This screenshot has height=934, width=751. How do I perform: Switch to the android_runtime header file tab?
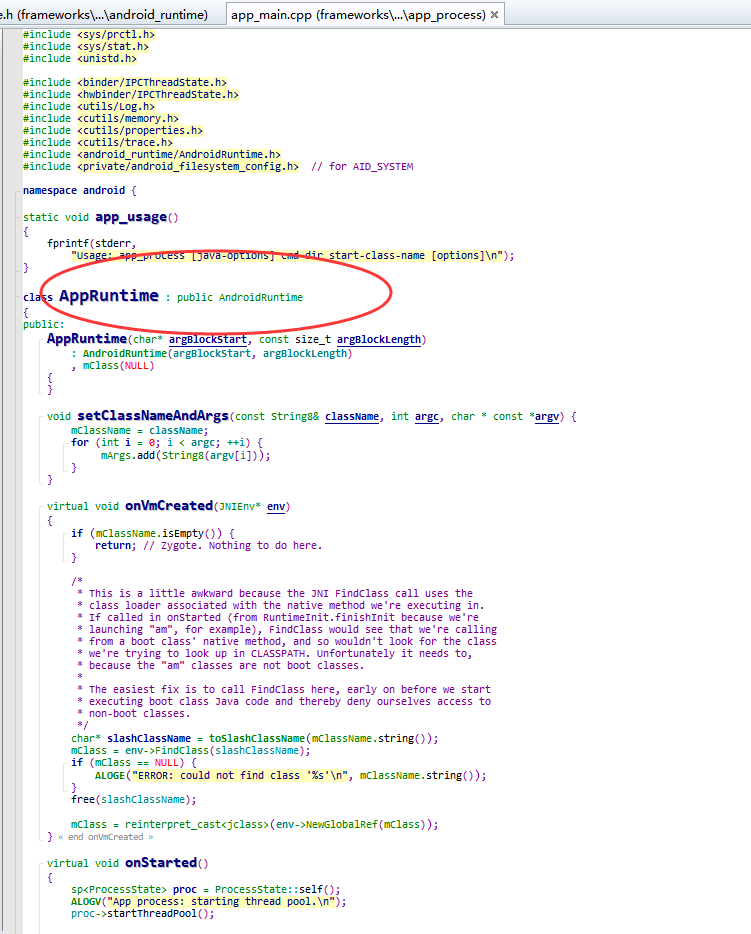[x=104, y=14]
